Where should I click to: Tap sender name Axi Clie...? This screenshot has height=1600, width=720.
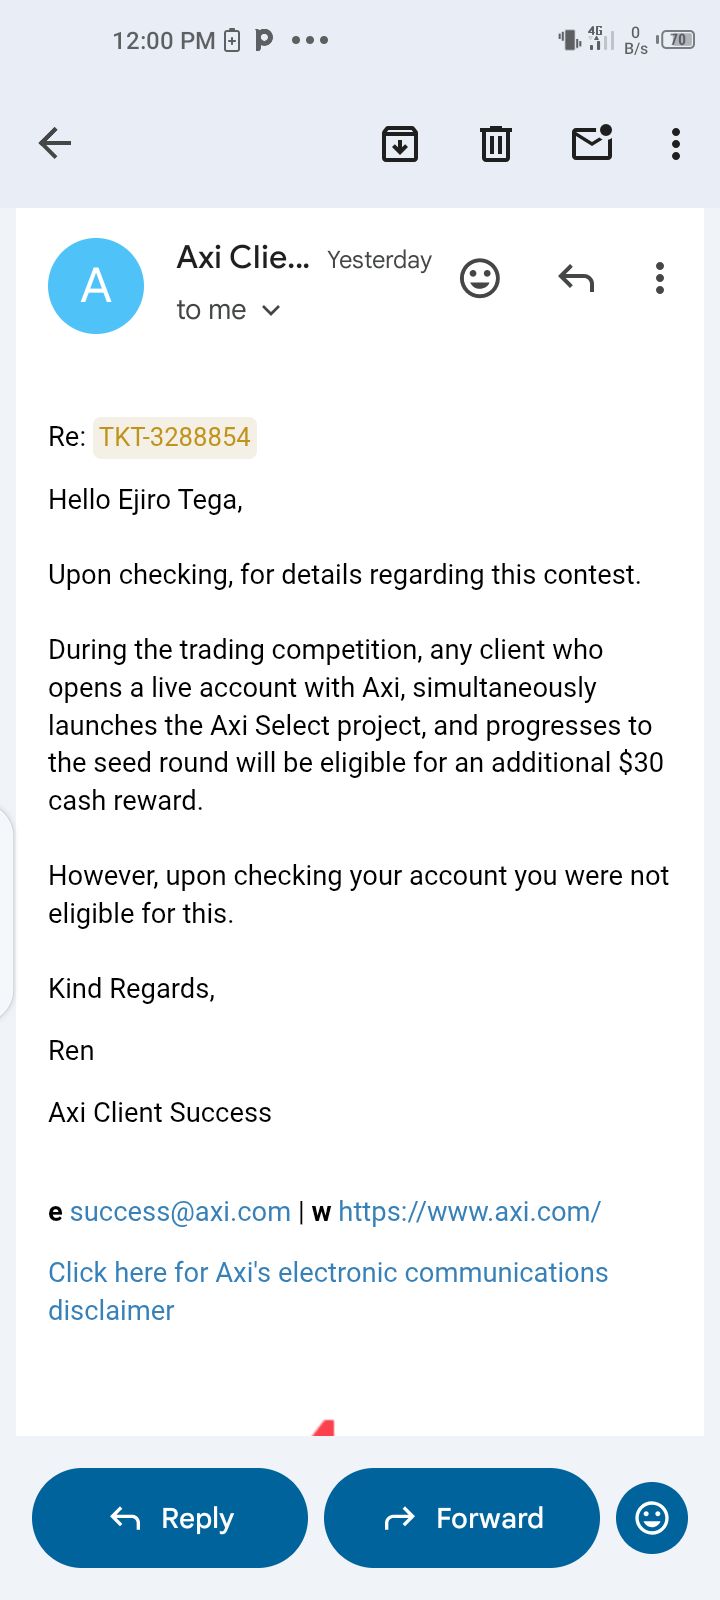[x=243, y=258]
